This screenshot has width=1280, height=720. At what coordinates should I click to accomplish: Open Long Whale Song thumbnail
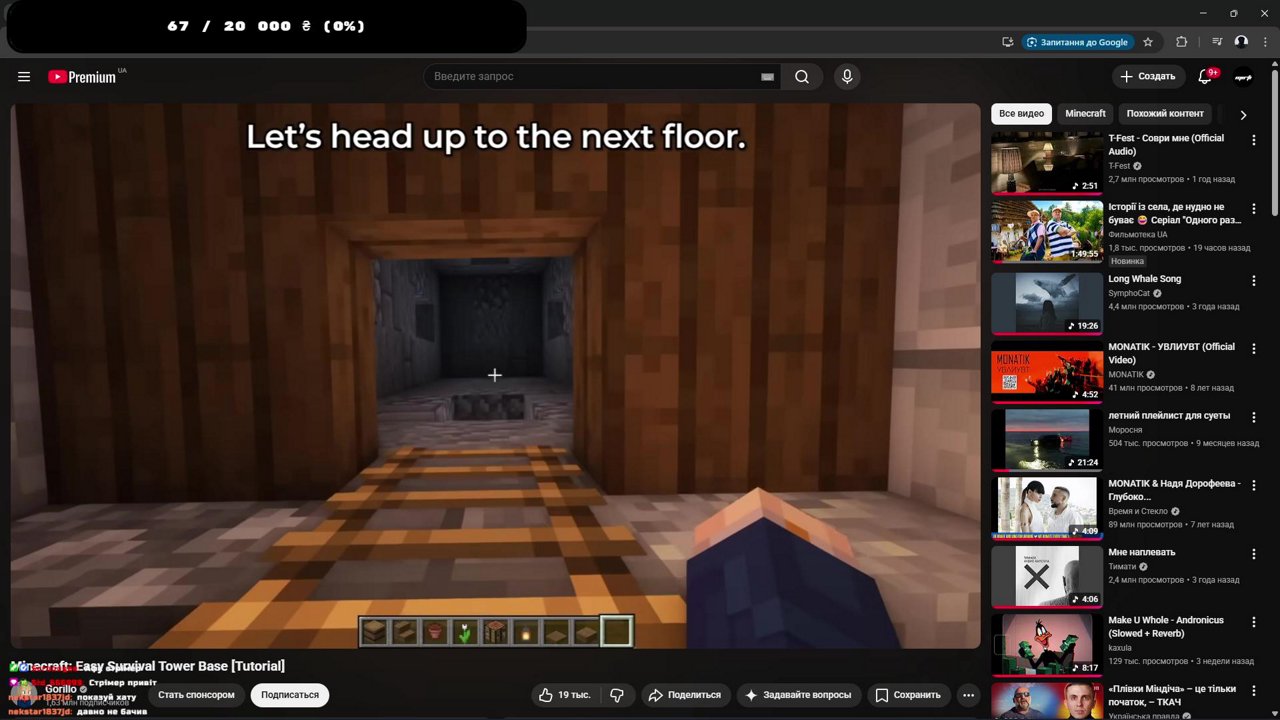pyautogui.click(x=1047, y=303)
